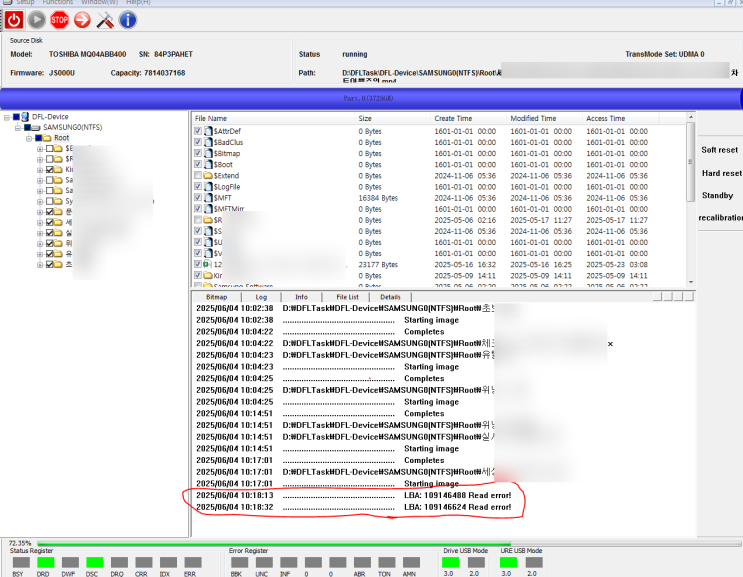Click log entry LBA: 109146624 Read error!
The width and height of the screenshot is (743, 577).
point(353,507)
